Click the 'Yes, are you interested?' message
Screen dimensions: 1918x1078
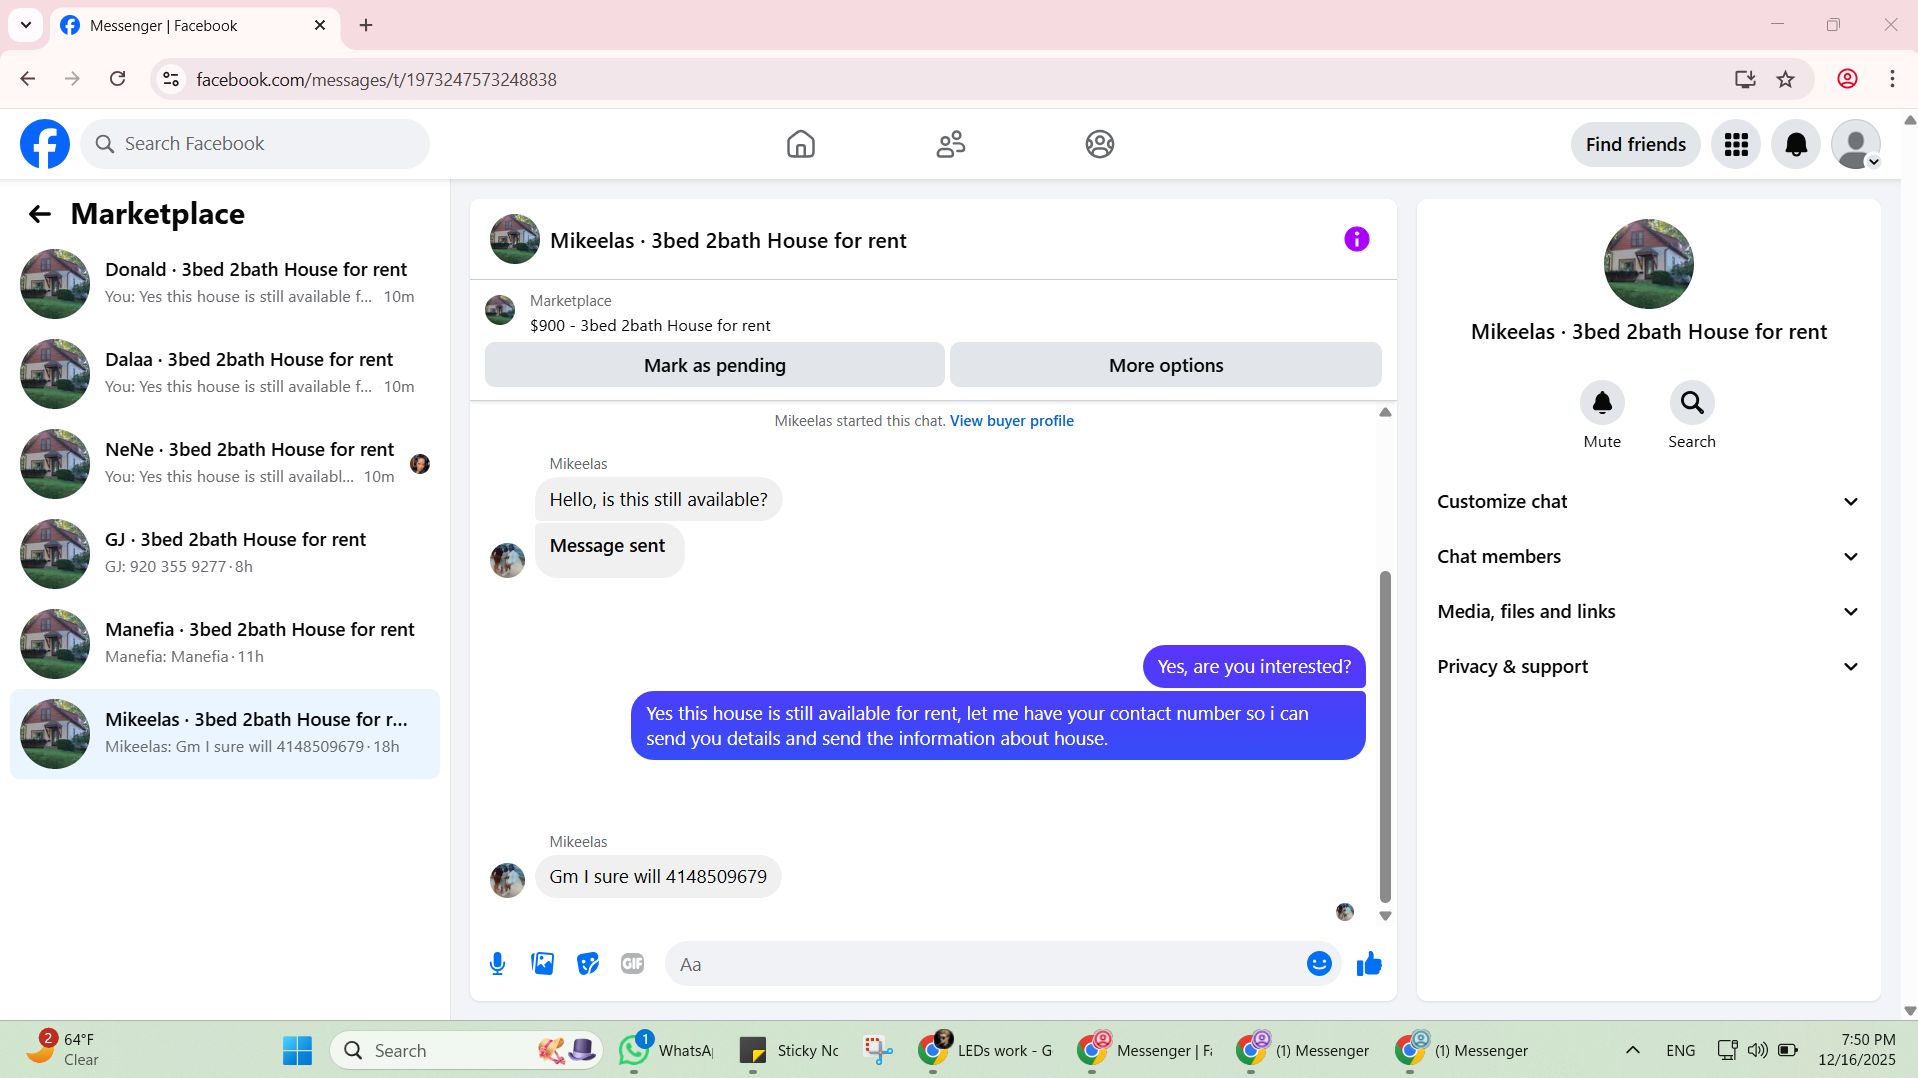pyautogui.click(x=1254, y=667)
